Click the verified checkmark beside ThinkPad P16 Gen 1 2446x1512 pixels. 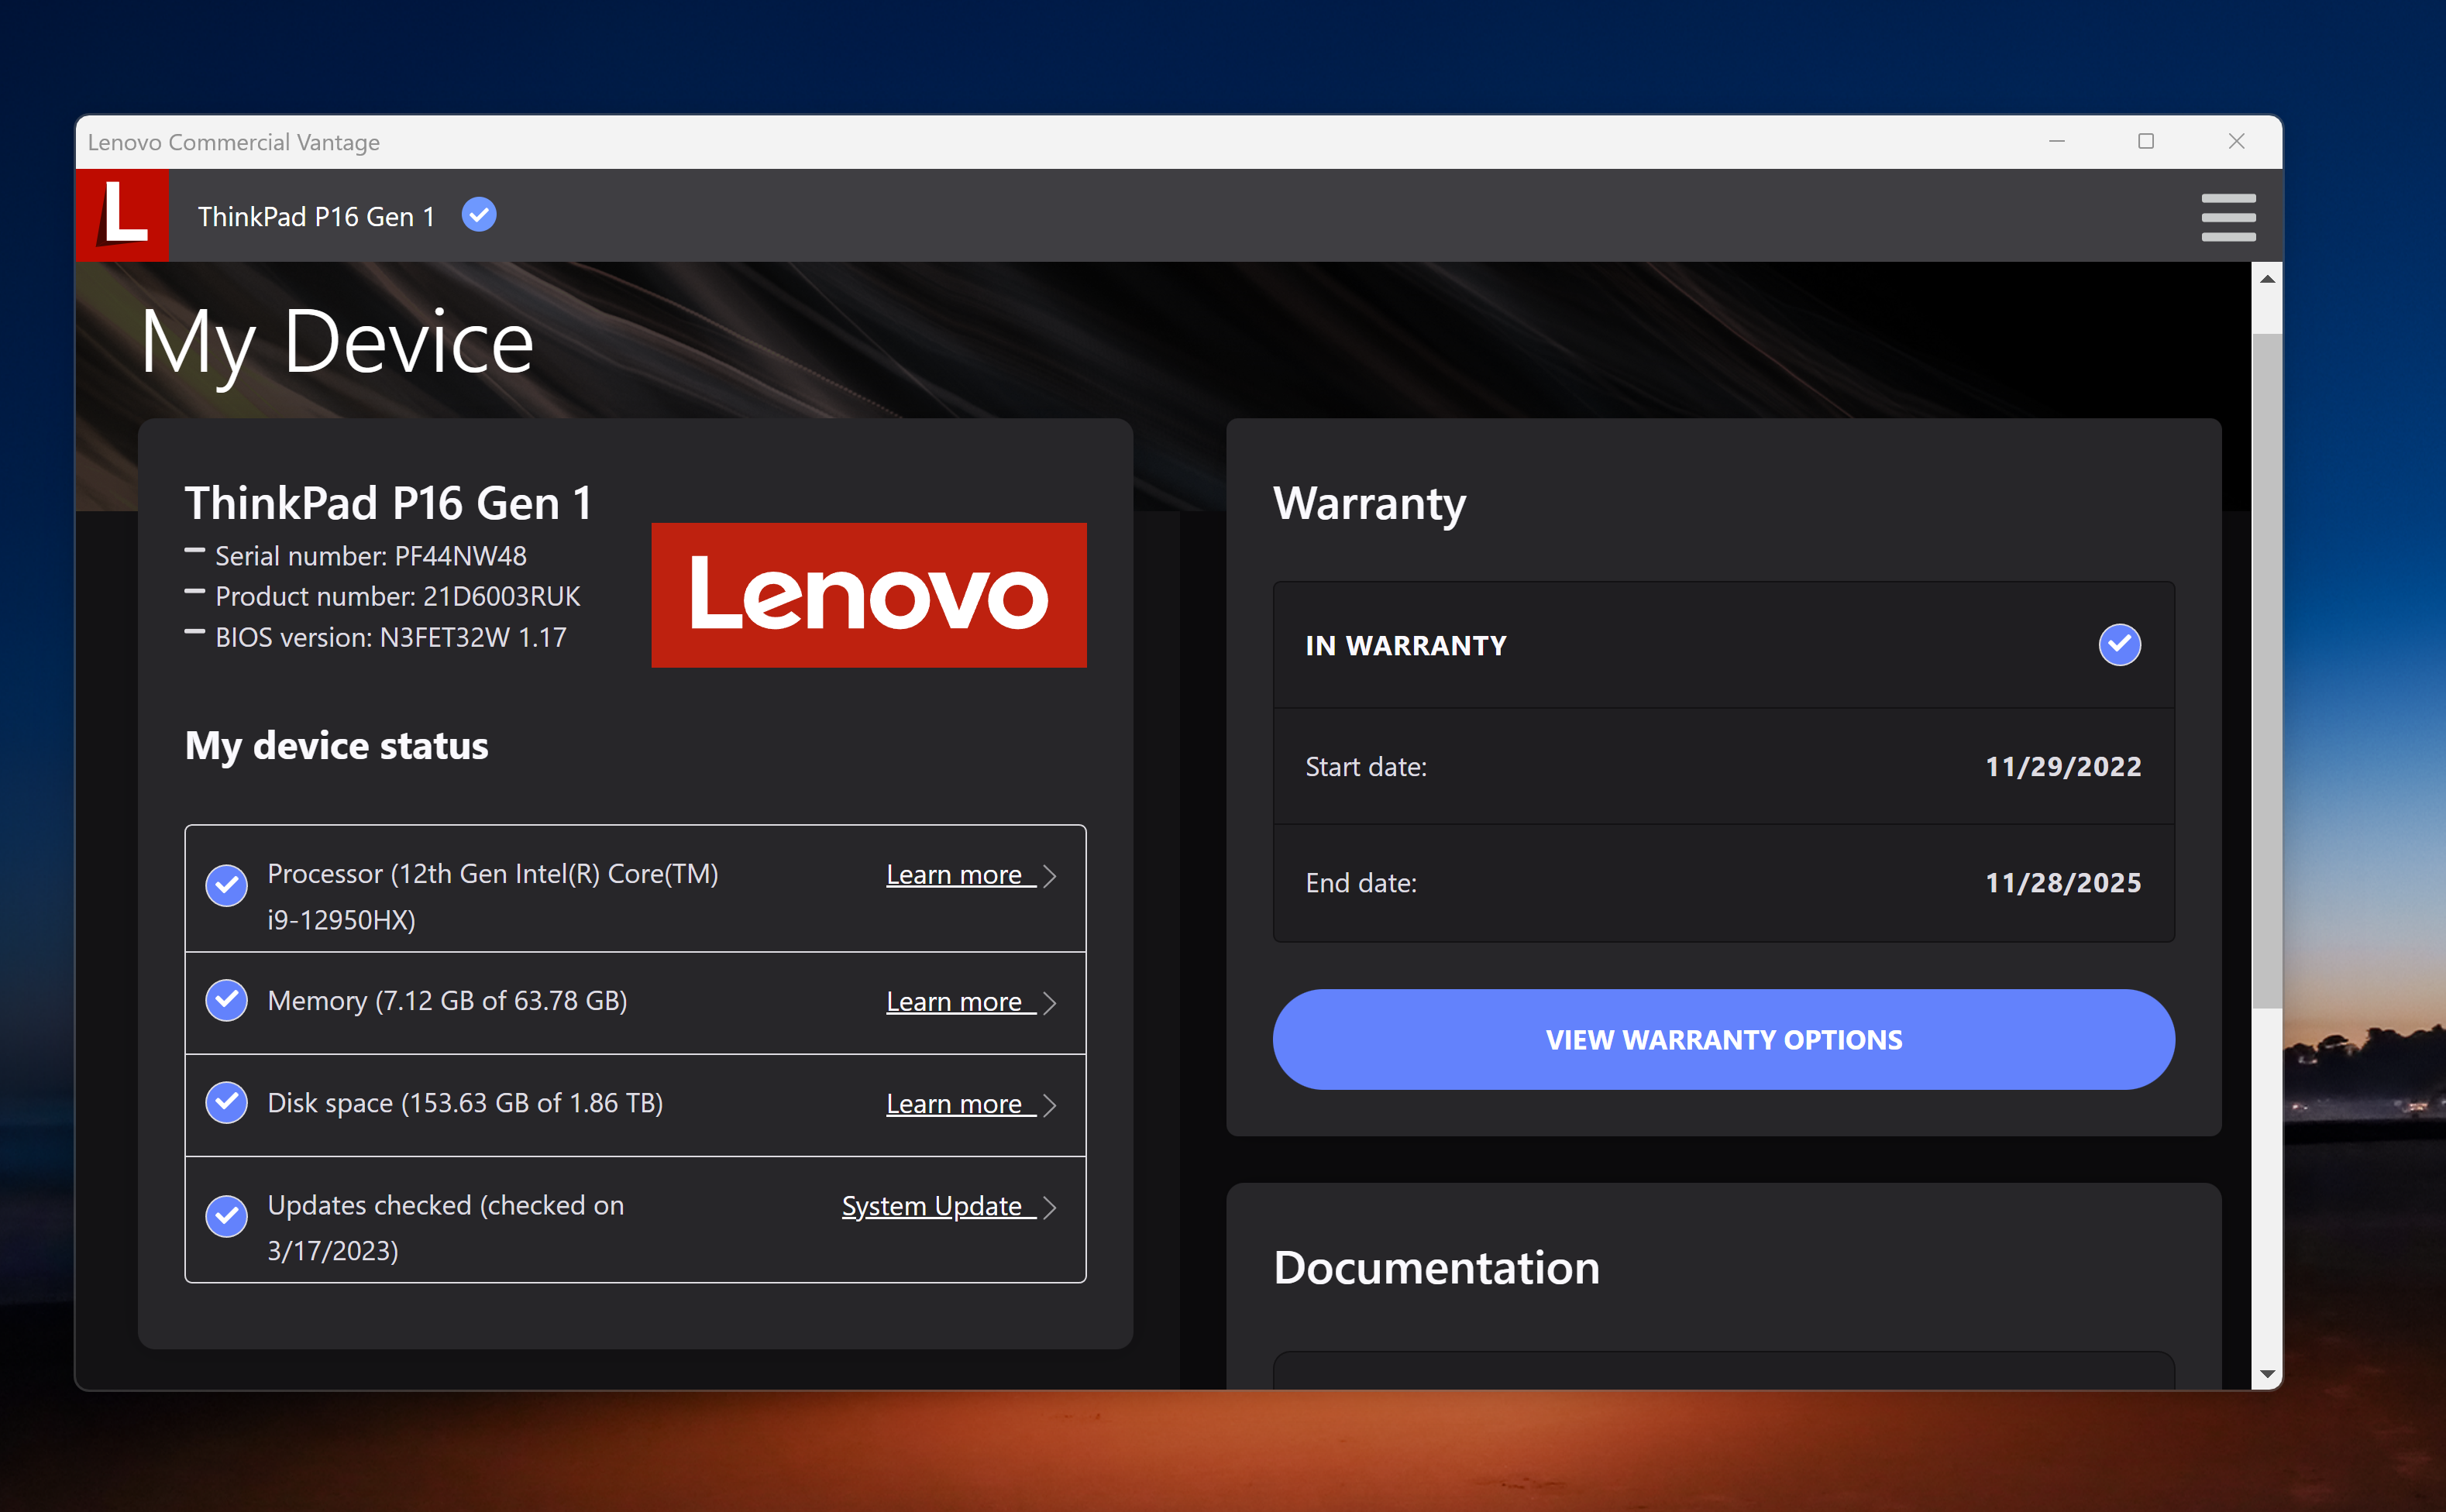pos(479,215)
